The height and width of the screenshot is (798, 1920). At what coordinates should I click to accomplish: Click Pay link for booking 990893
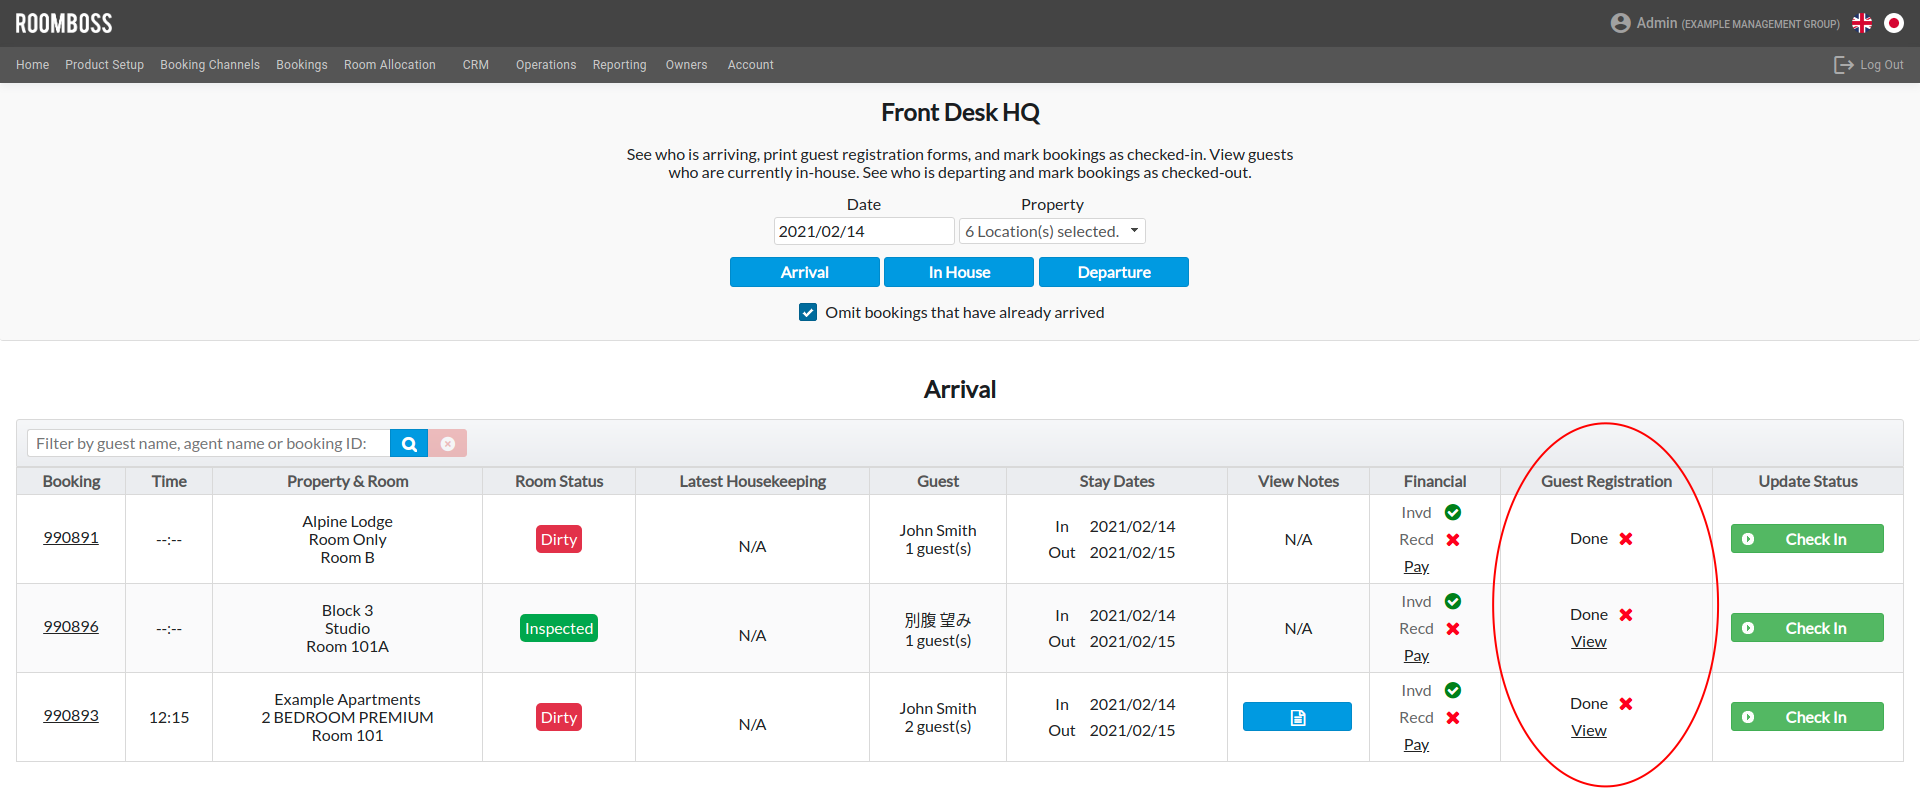click(1416, 745)
